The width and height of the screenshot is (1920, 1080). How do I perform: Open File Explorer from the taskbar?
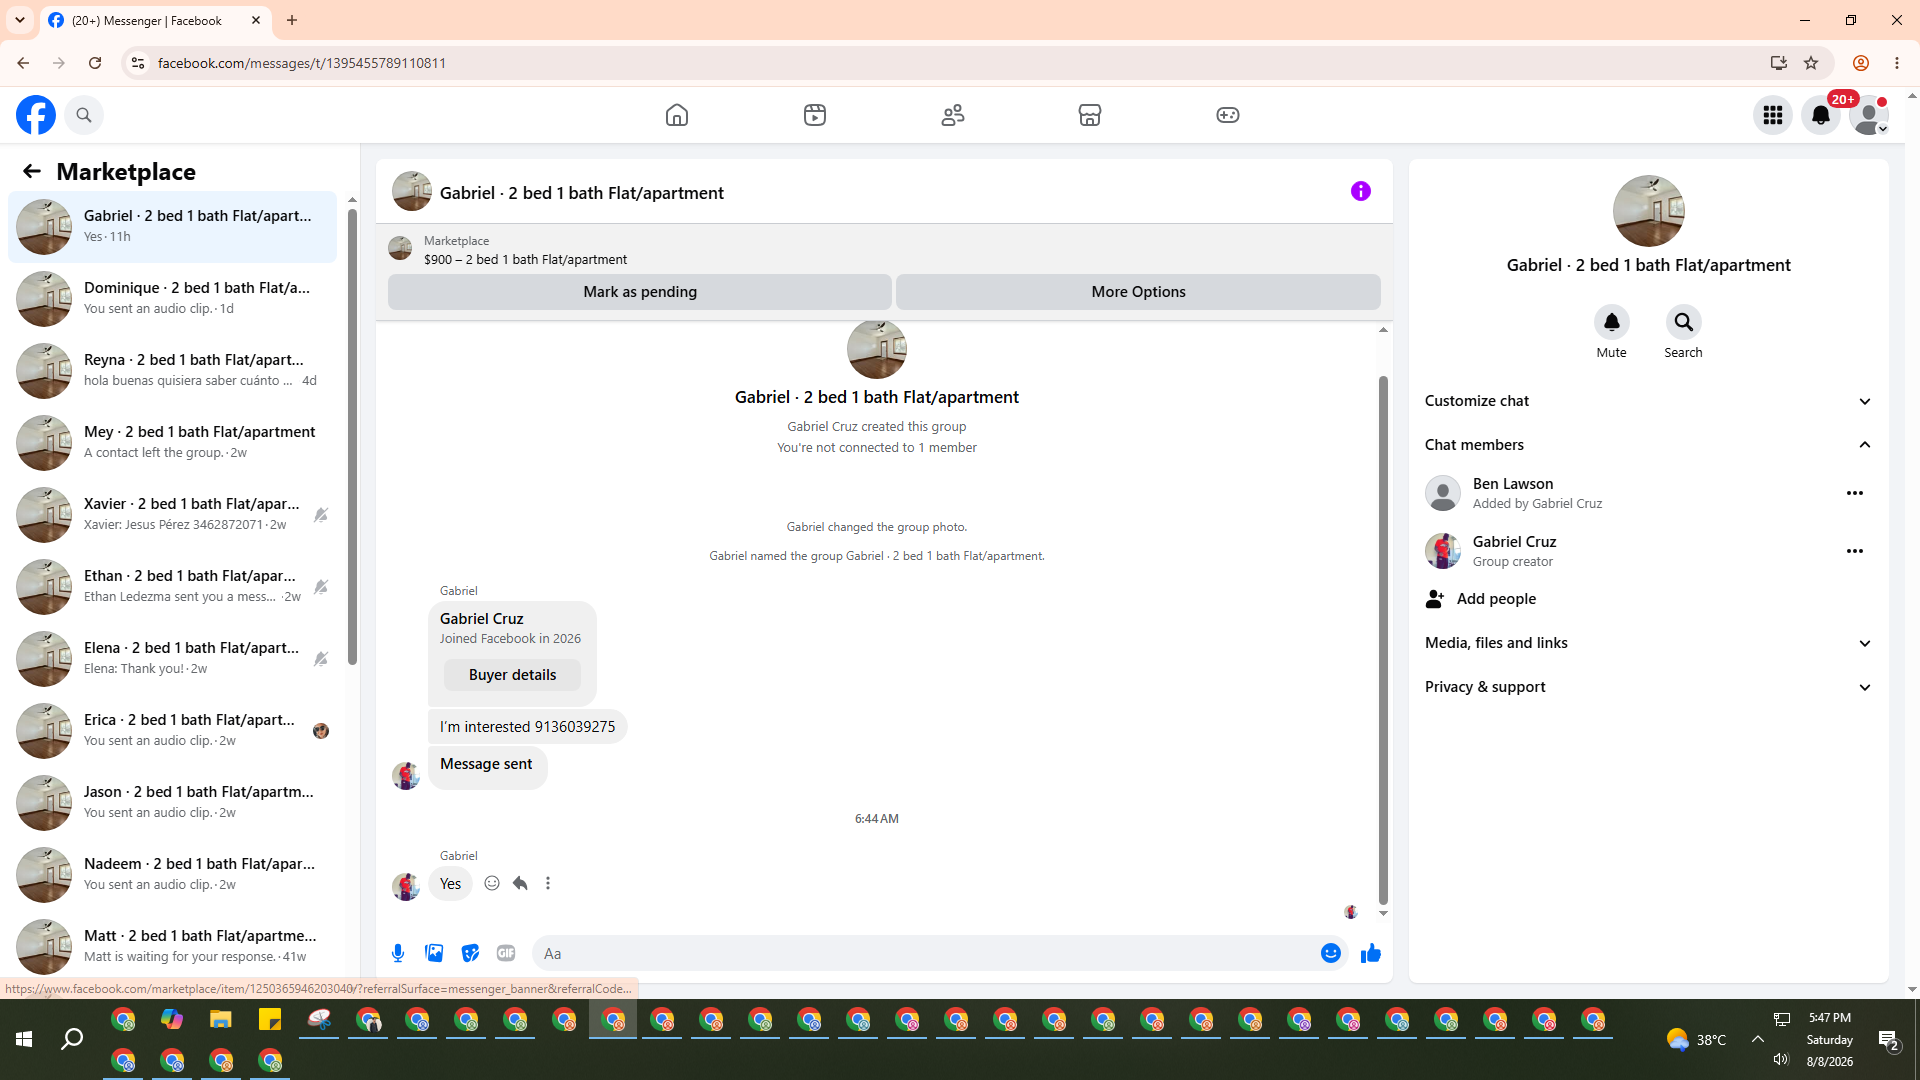(221, 1020)
